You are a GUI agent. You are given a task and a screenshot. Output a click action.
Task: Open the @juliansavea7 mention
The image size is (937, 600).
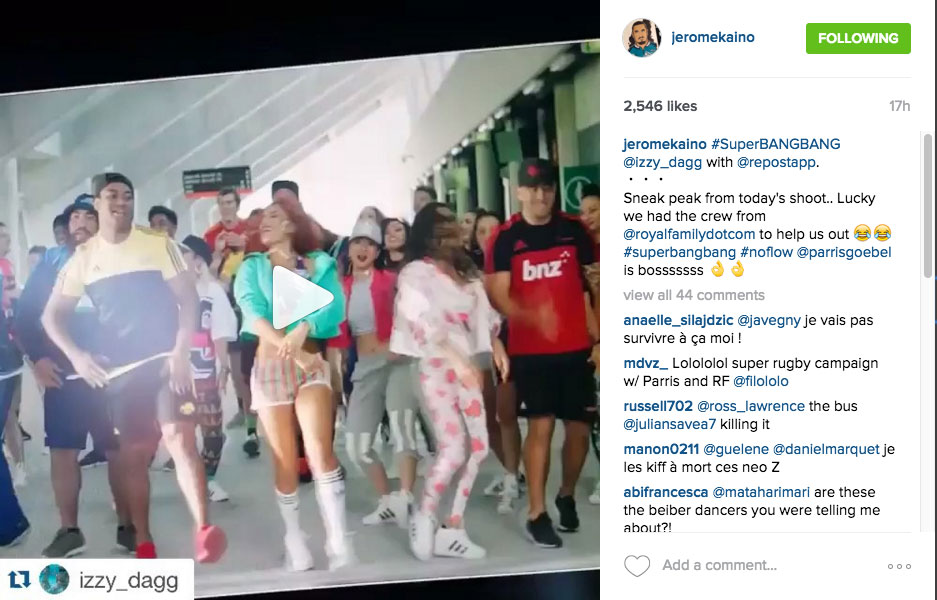[x=669, y=424]
